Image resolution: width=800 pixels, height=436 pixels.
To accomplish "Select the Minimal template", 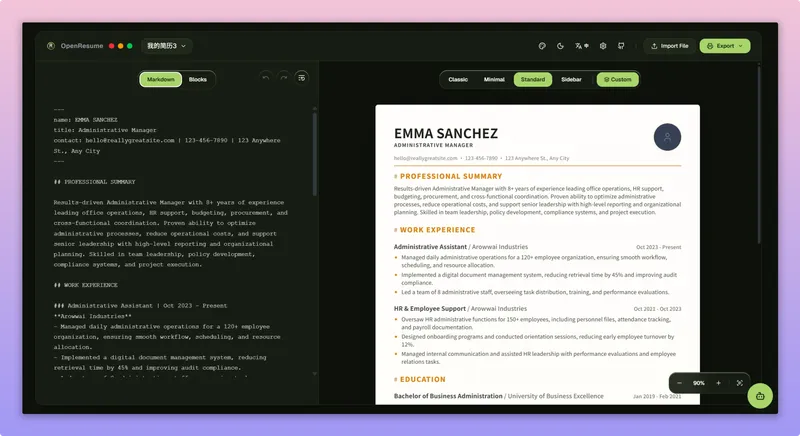I will pyautogui.click(x=494, y=80).
